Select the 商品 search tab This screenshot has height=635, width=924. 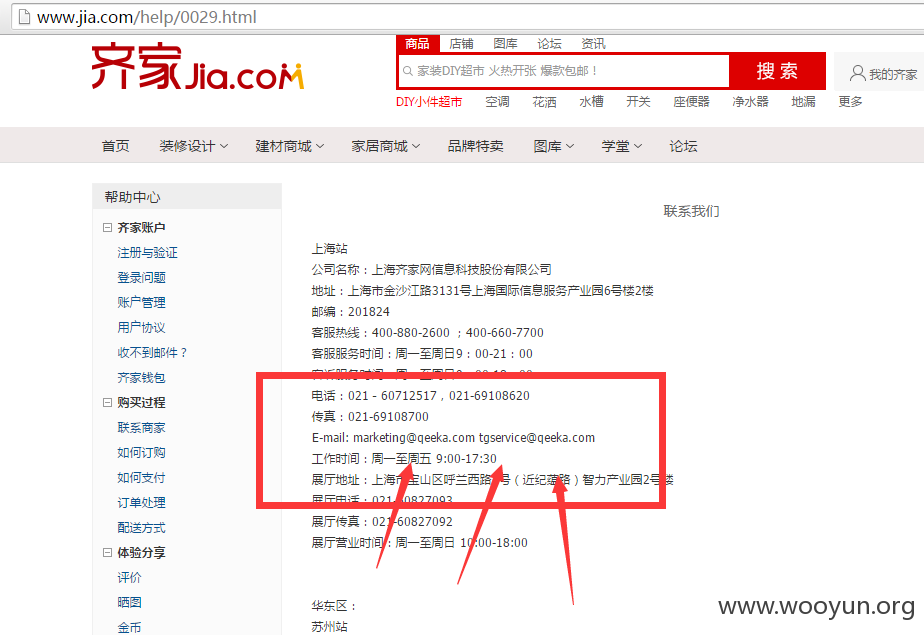417,44
